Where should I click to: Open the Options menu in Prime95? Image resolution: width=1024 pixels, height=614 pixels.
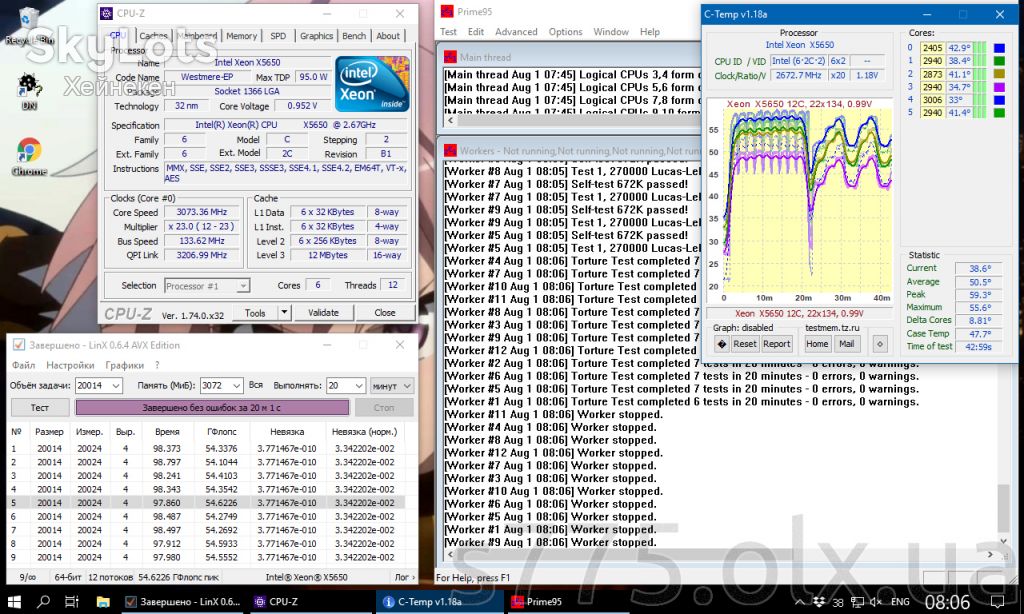(565, 32)
